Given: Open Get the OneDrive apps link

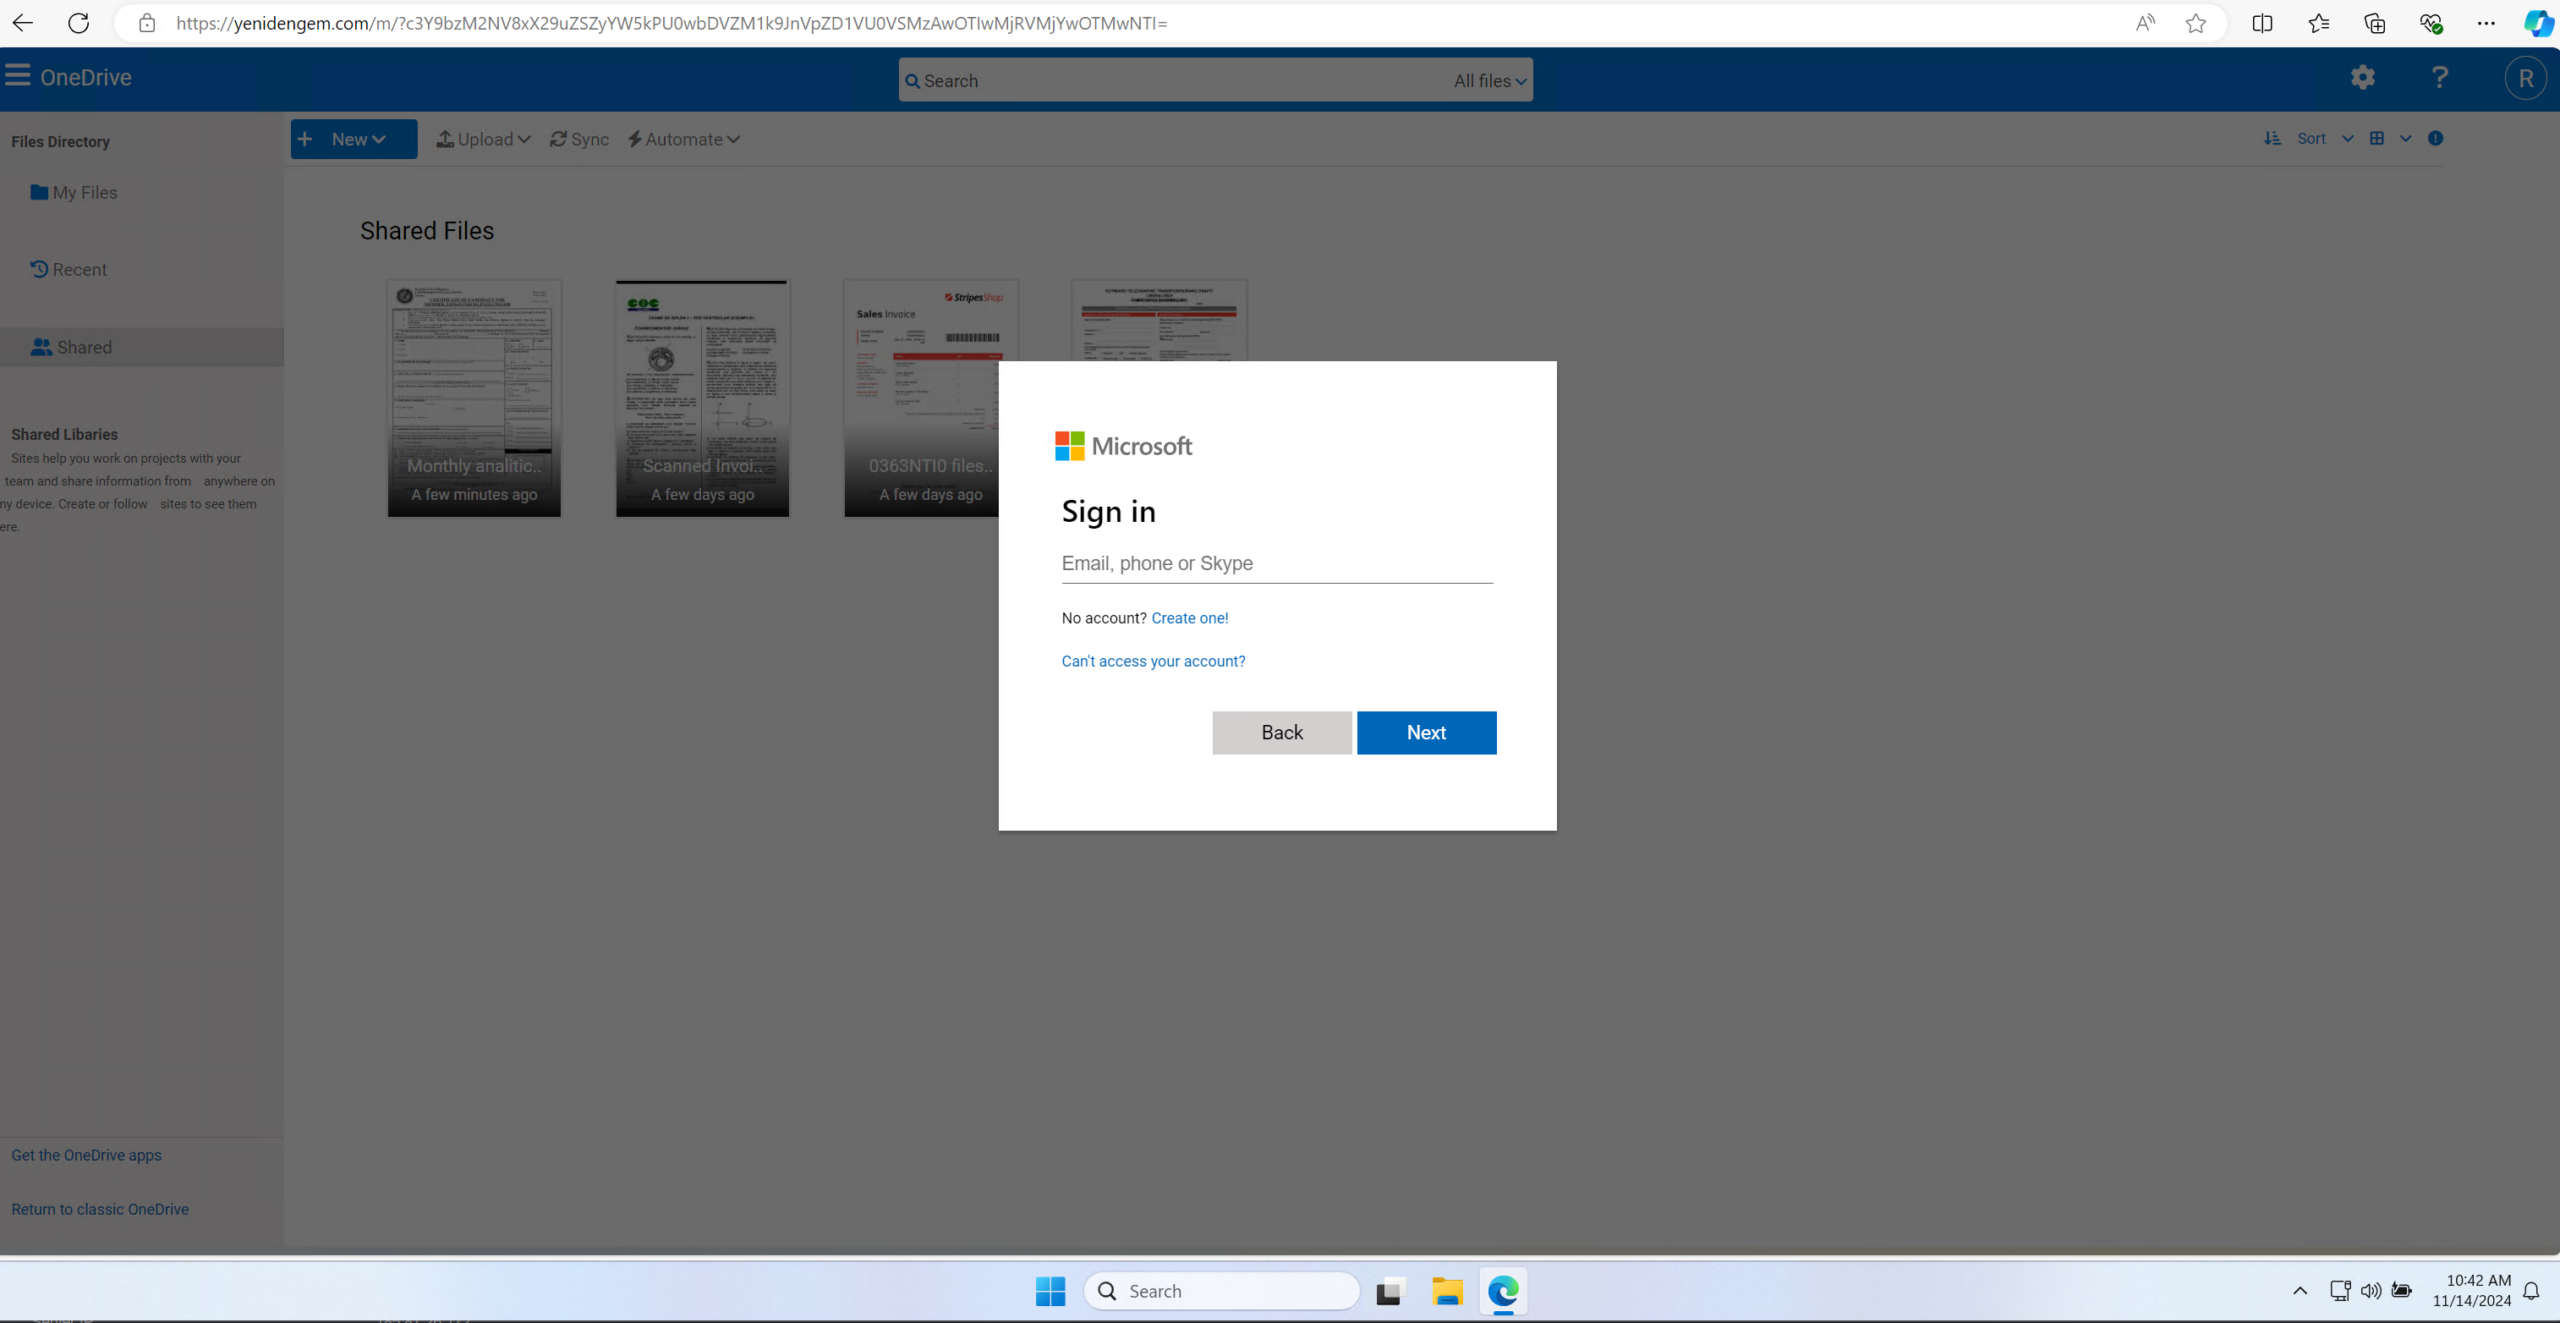Looking at the screenshot, I should tap(86, 1155).
